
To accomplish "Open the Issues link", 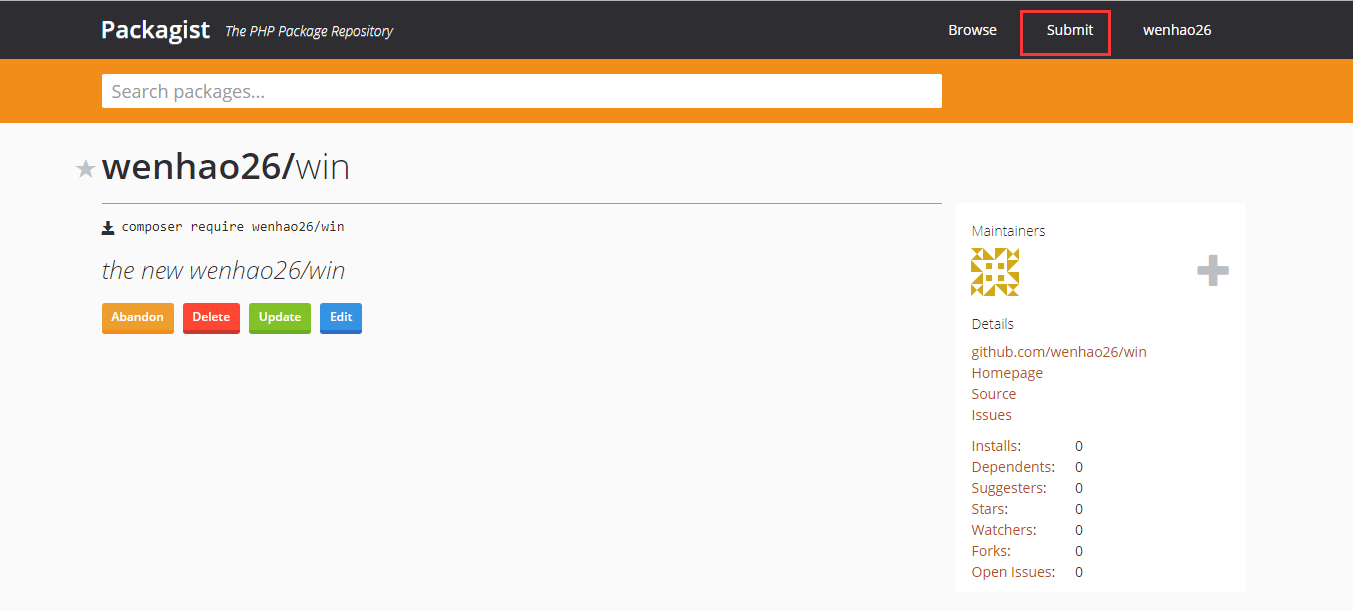I will pyautogui.click(x=991, y=415).
